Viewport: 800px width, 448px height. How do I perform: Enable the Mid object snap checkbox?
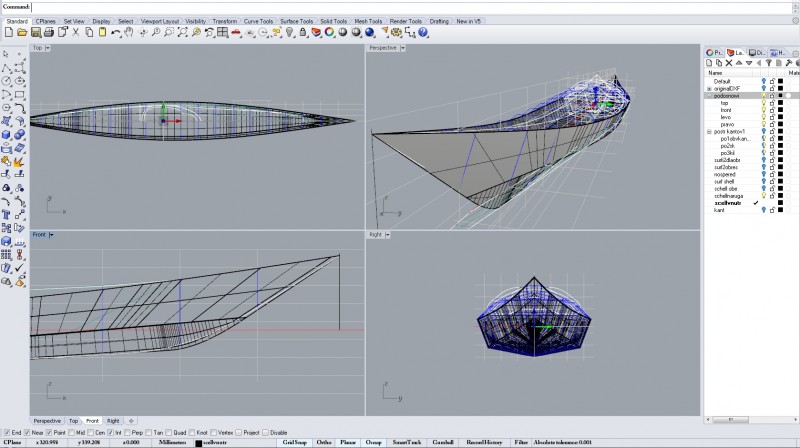(70, 432)
